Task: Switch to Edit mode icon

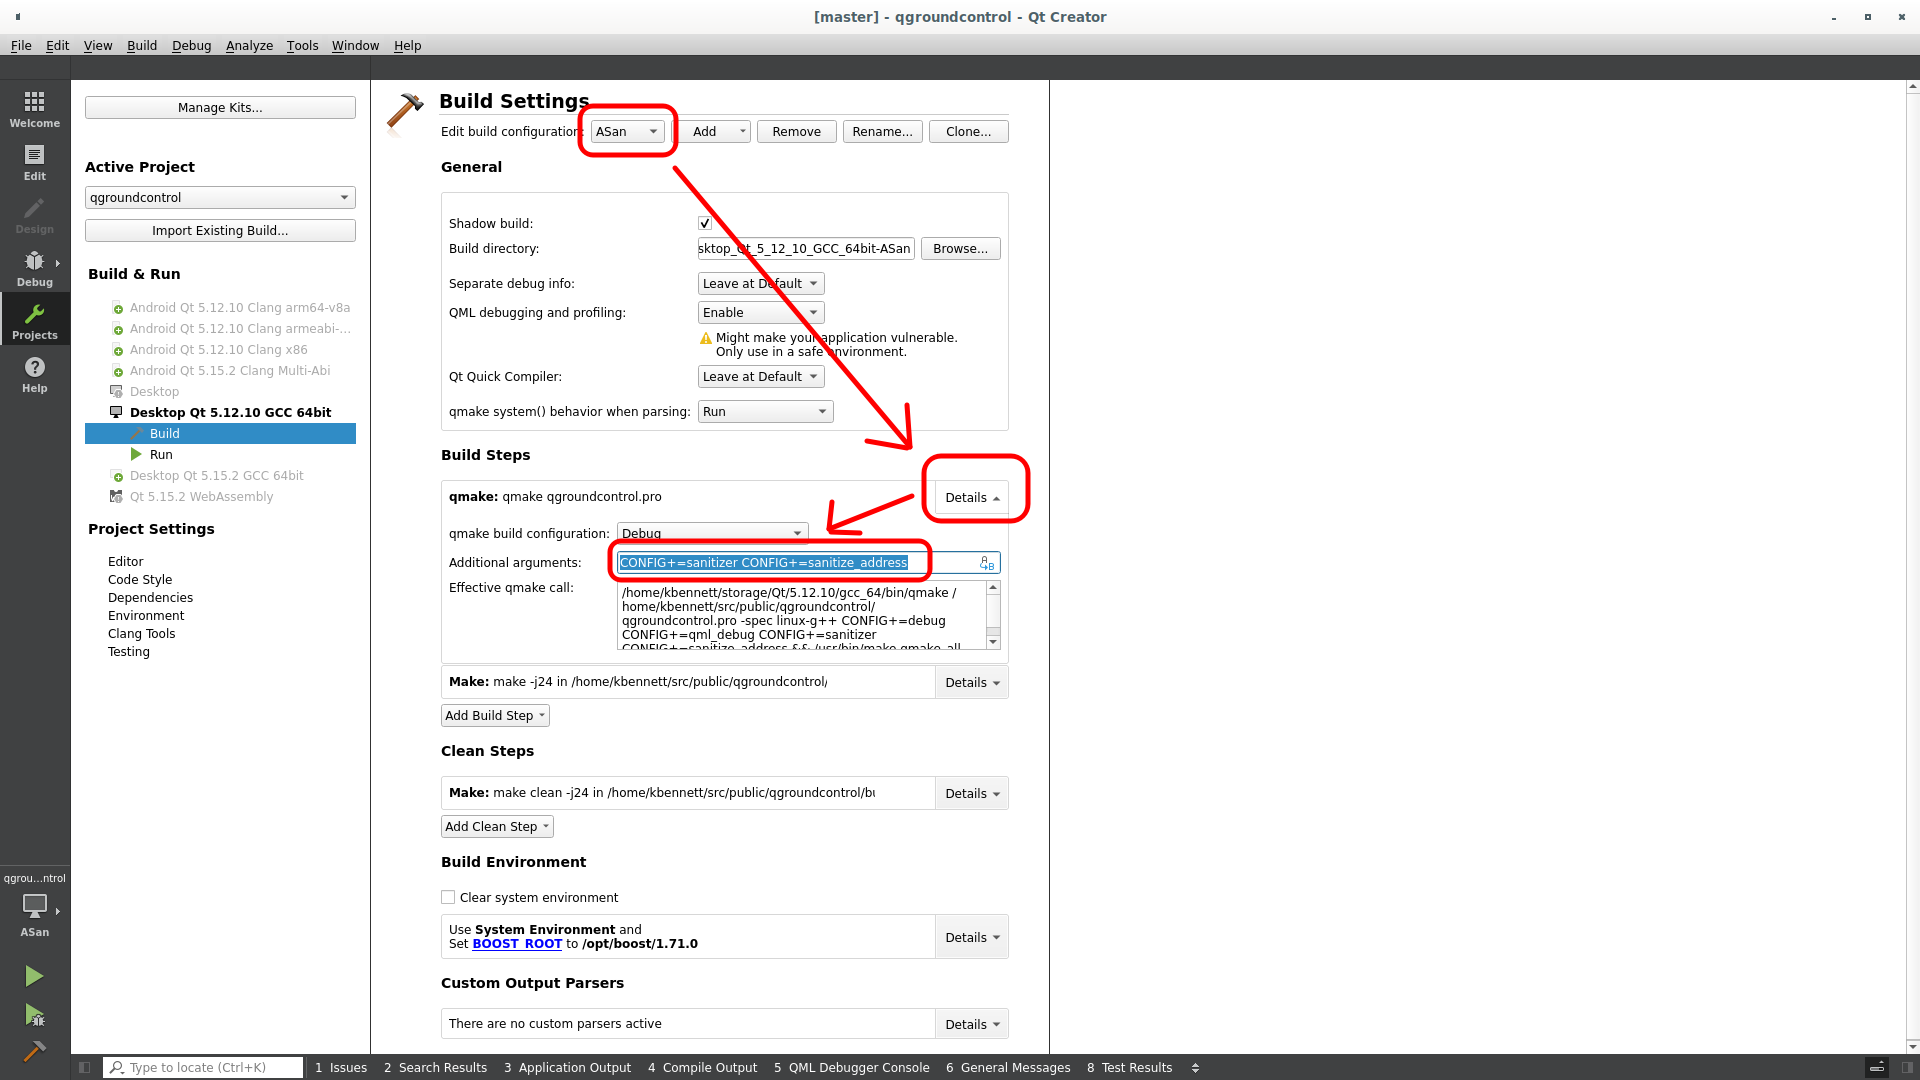Action: tap(35, 162)
